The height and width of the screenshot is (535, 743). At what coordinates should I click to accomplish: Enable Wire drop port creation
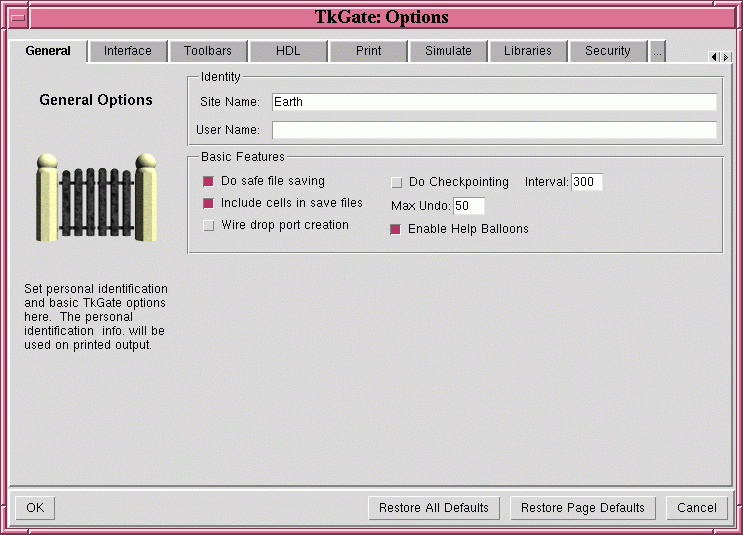tap(209, 226)
